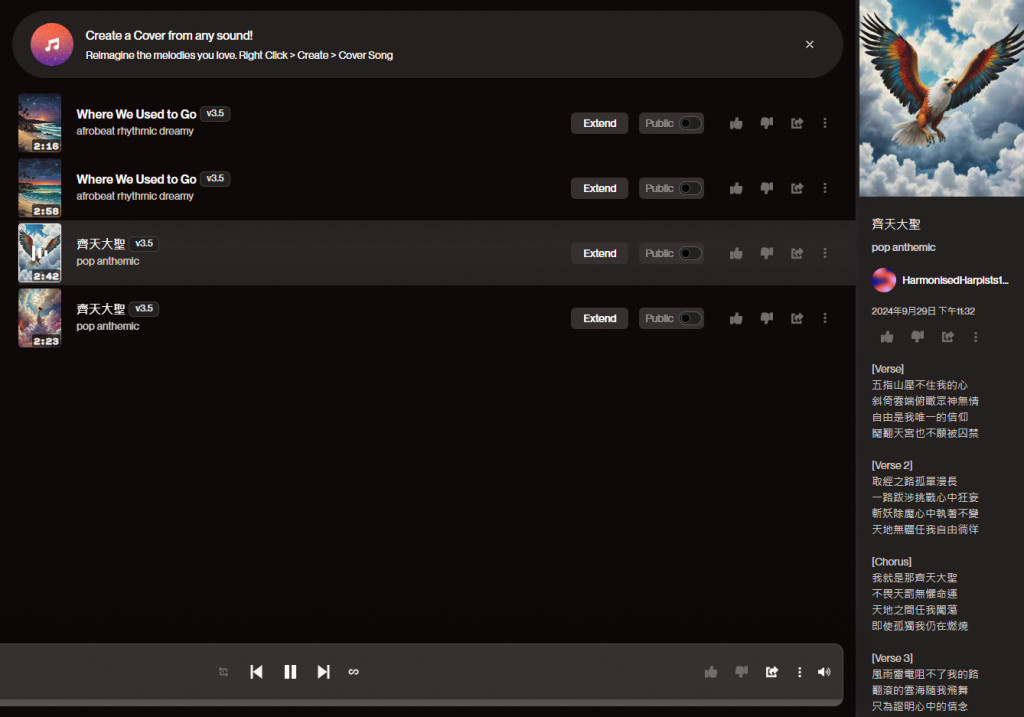Screen dimensions: 1024x717
Task: Like the current song in the player bar
Action: click(x=711, y=672)
